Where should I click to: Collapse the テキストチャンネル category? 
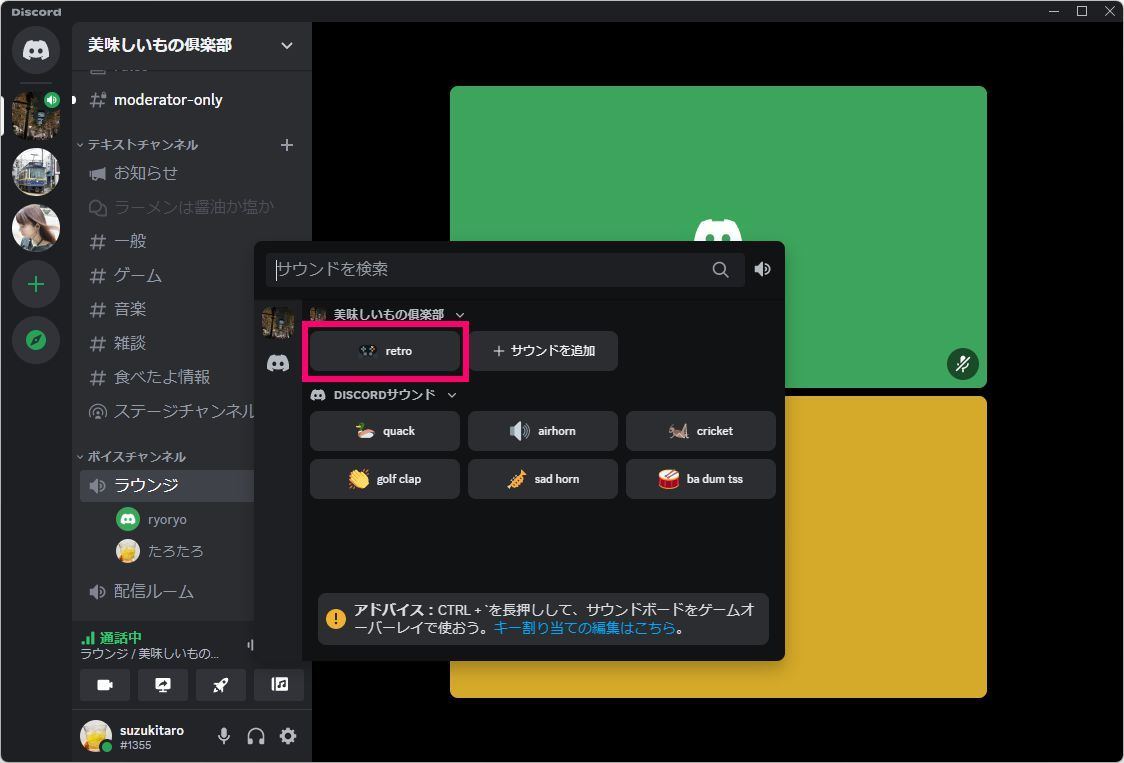(137, 145)
